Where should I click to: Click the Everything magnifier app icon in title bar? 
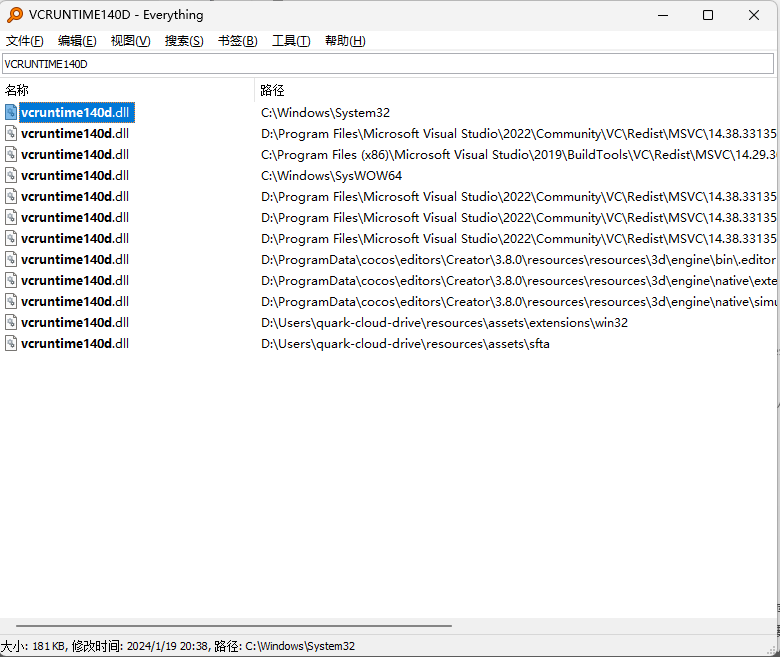point(15,15)
